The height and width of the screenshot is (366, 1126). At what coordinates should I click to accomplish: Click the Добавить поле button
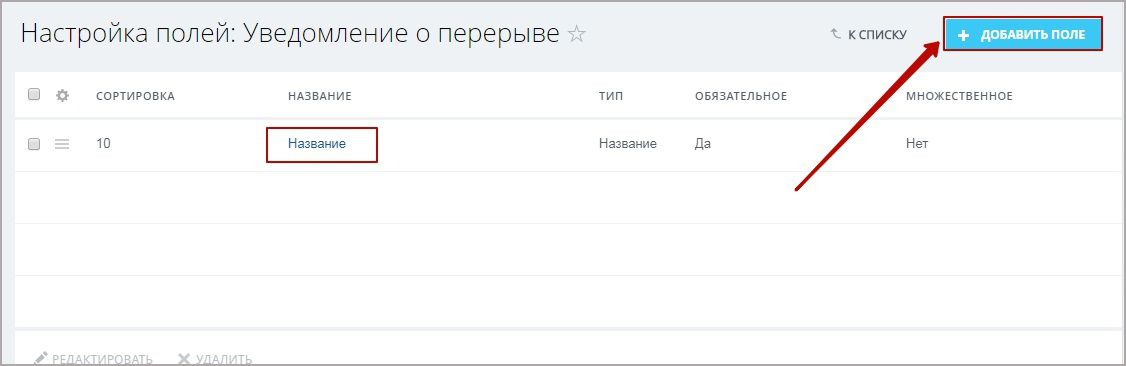(x=1023, y=34)
